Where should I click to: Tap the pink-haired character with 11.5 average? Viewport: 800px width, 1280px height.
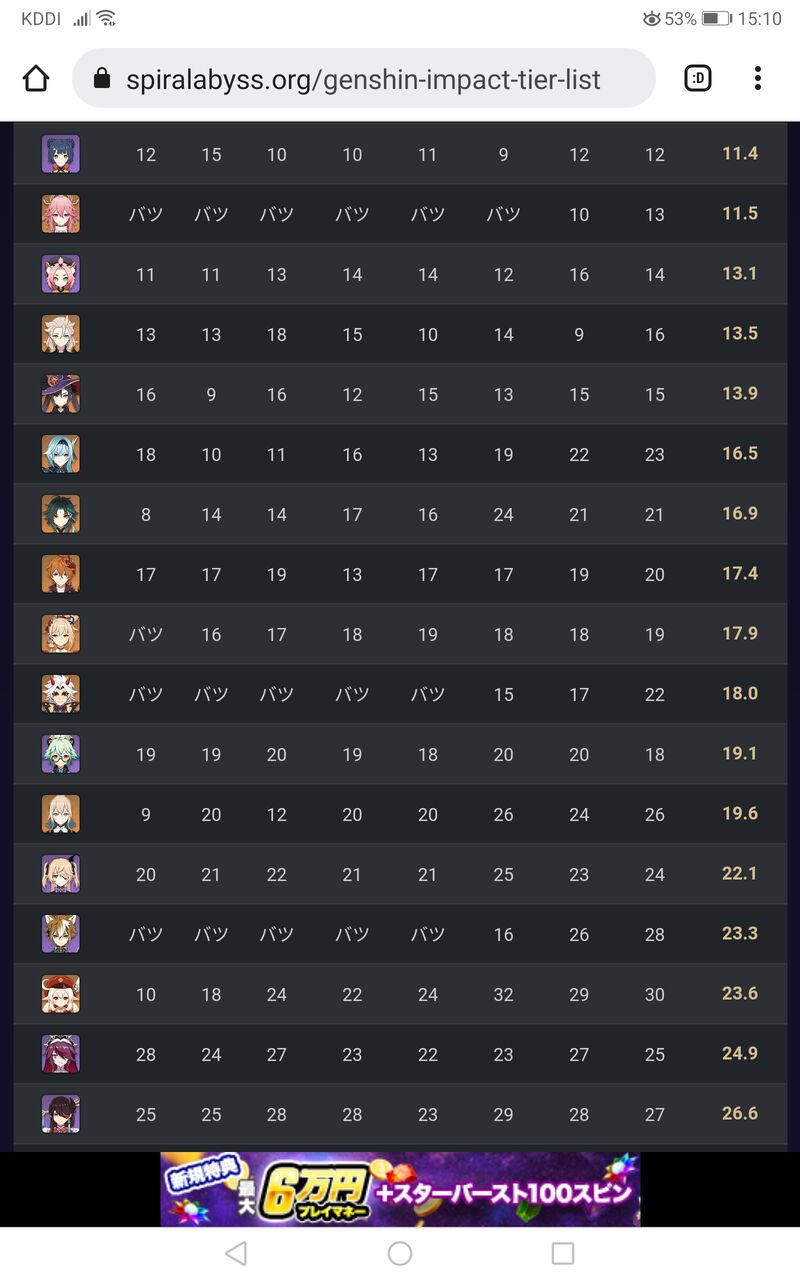pos(61,214)
